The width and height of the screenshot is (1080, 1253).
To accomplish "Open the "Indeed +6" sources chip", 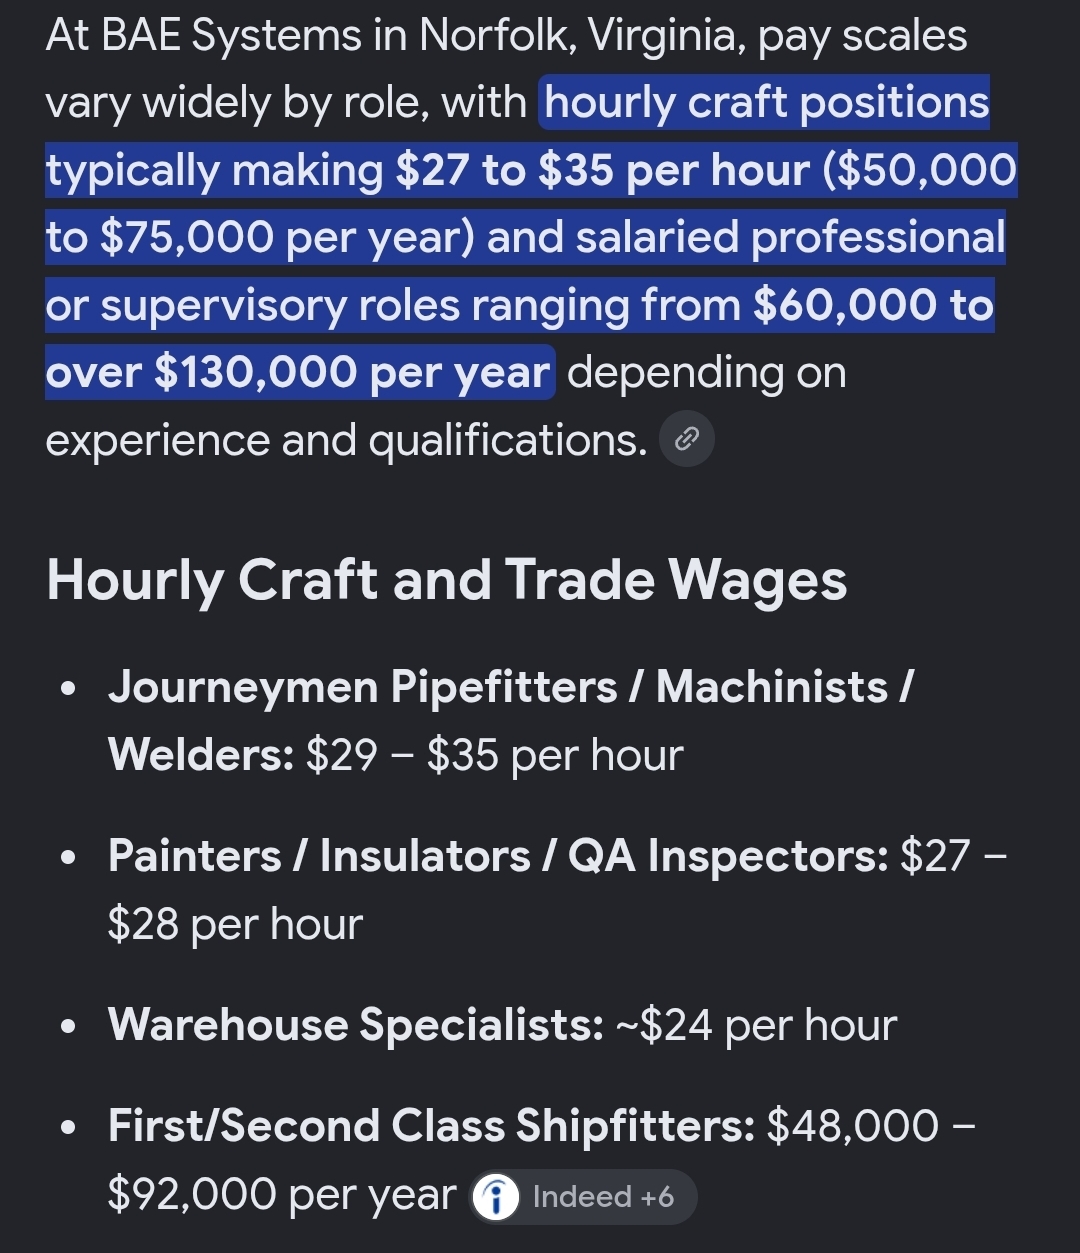I will pos(583,1197).
